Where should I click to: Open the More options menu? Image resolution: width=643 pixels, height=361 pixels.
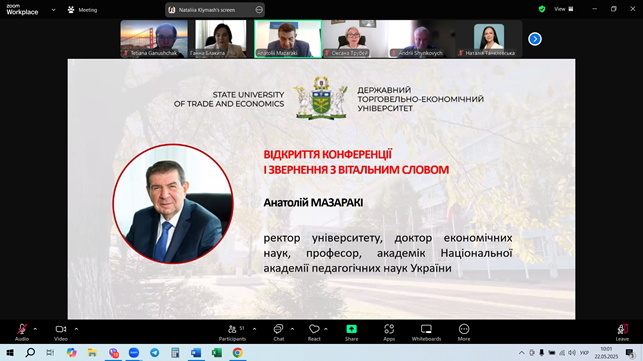tap(464, 332)
